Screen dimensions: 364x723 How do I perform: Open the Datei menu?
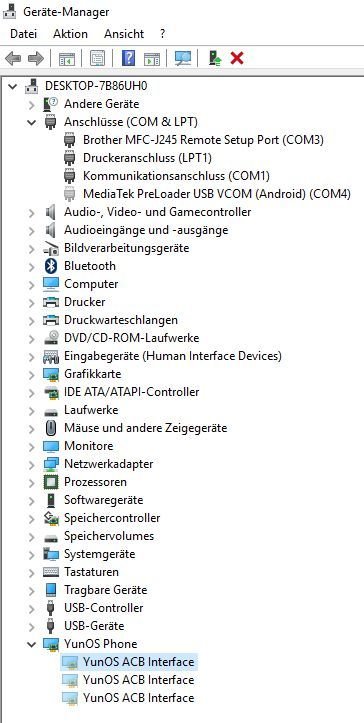(x=24, y=34)
